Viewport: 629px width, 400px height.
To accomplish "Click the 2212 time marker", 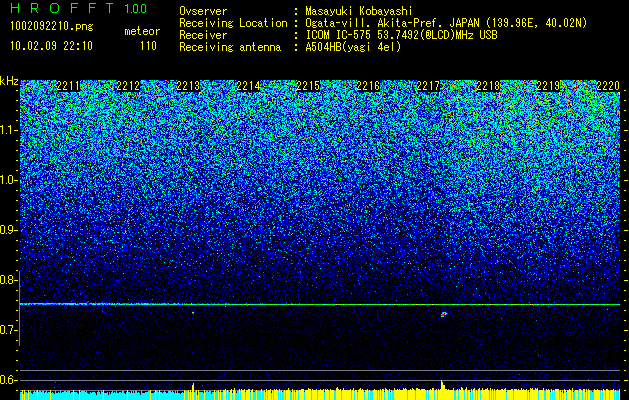I will tap(128, 85).
